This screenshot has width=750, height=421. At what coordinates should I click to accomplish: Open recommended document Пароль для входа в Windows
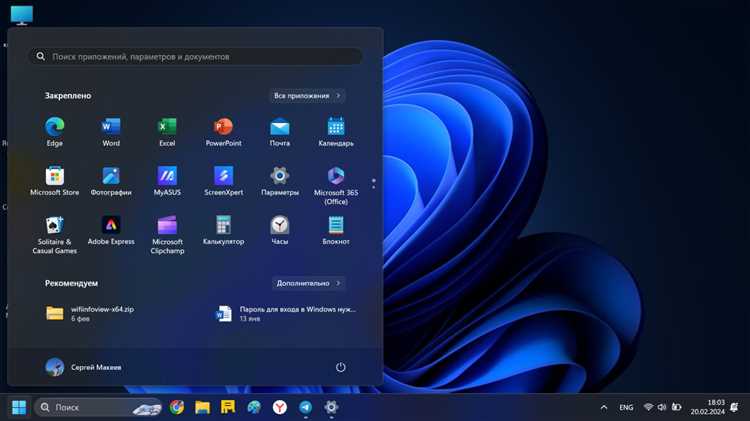coord(286,313)
